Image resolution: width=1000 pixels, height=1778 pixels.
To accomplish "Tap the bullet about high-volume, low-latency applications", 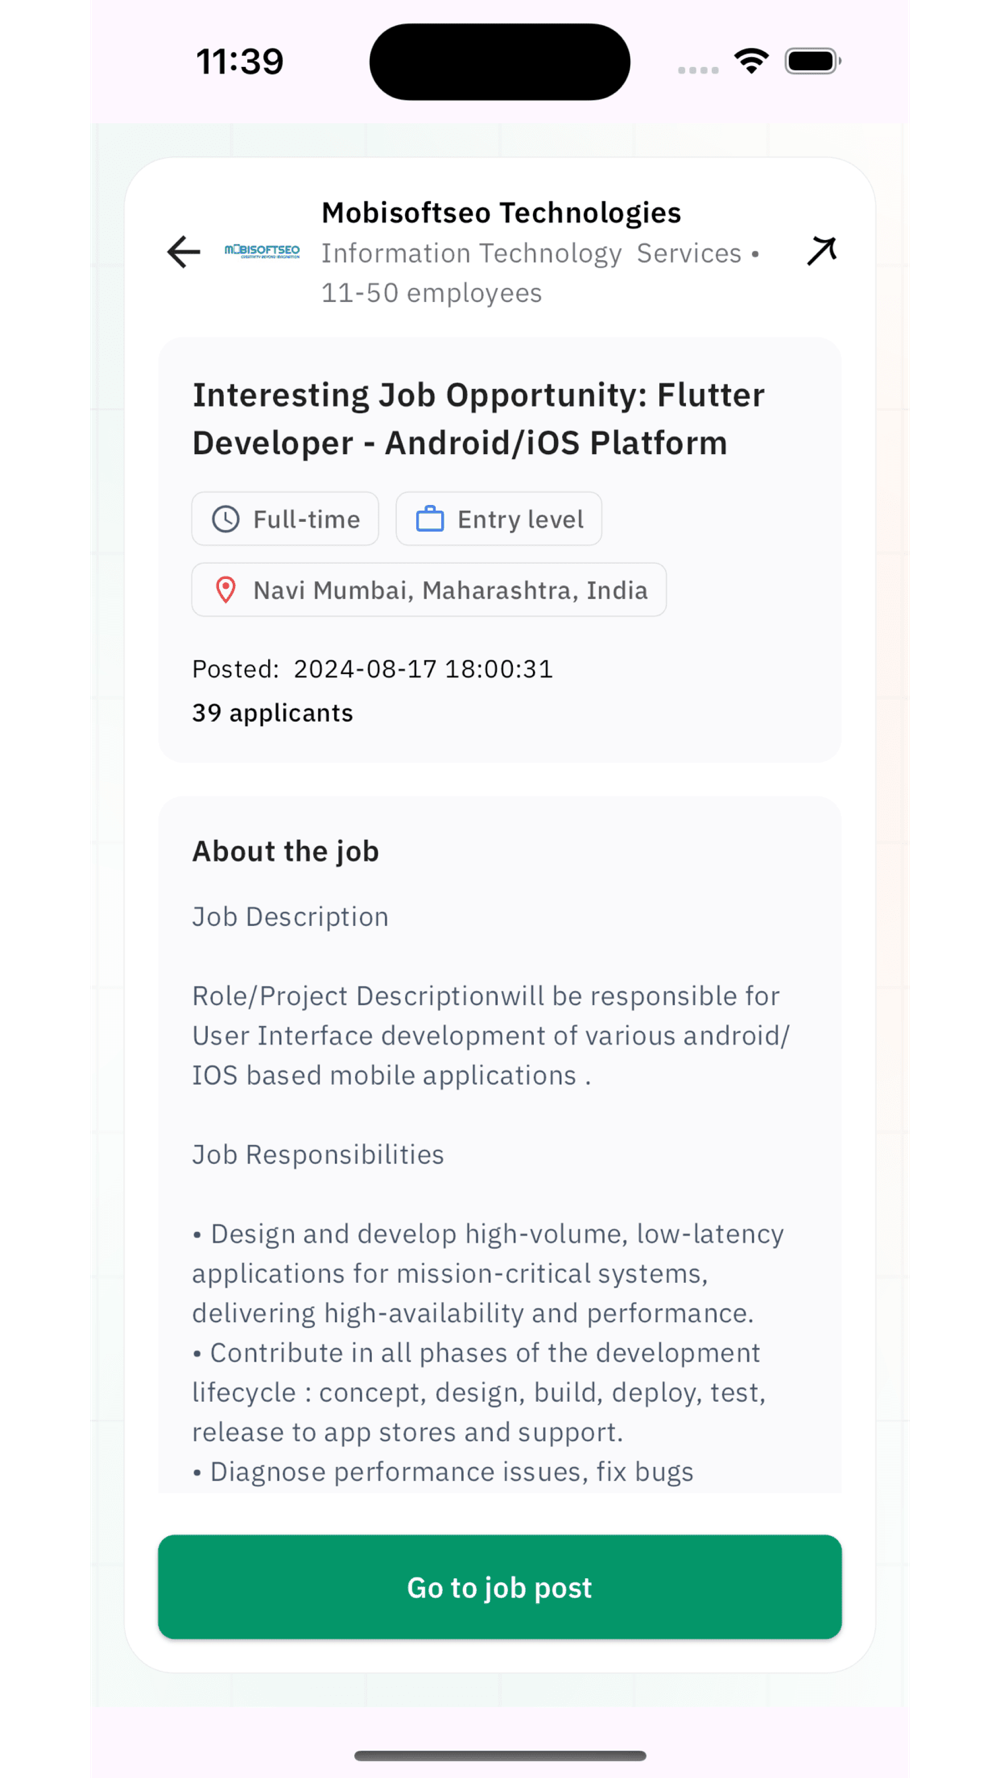I will click(488, 1273).
